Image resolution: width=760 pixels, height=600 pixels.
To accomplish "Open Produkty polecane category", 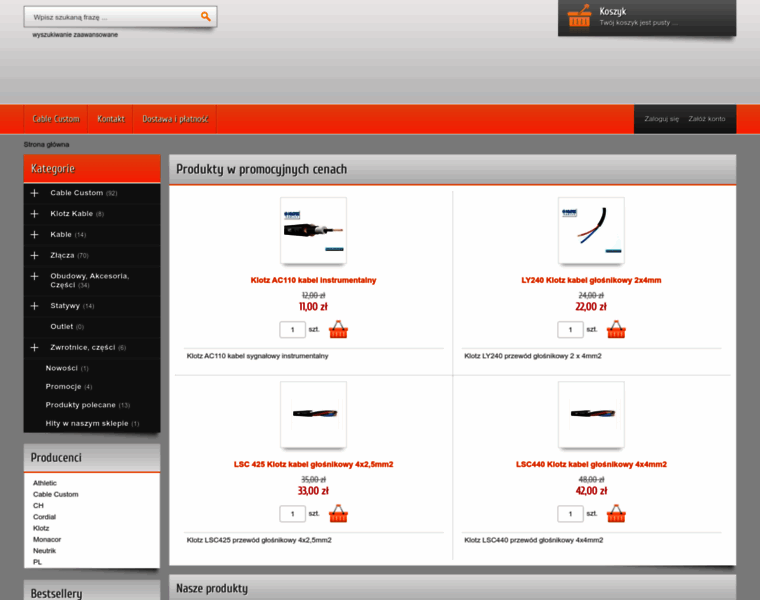I will 80,405.
